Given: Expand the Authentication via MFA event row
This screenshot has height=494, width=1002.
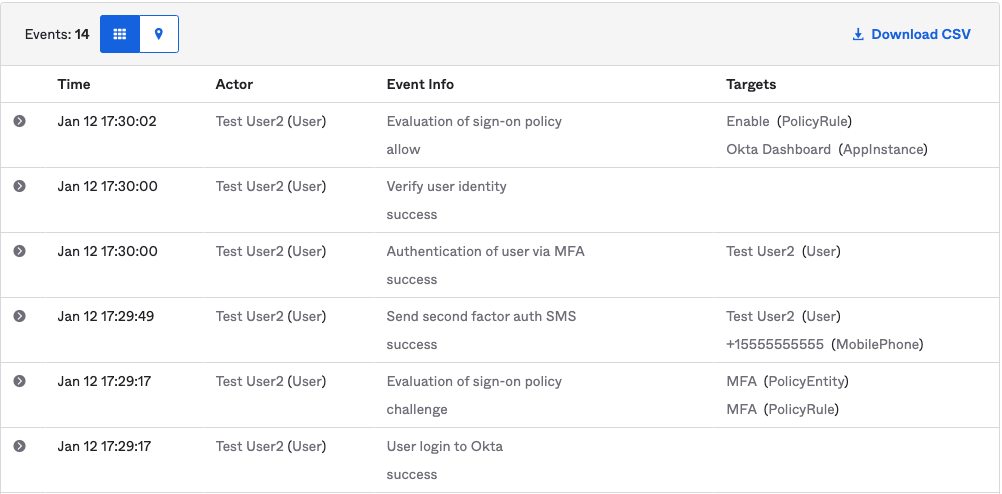Looking at the screenshot, I should coord(19,251).
